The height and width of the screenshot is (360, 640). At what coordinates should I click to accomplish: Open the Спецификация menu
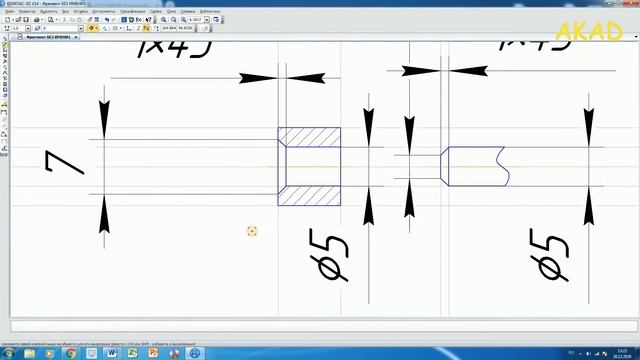(133, 11)
